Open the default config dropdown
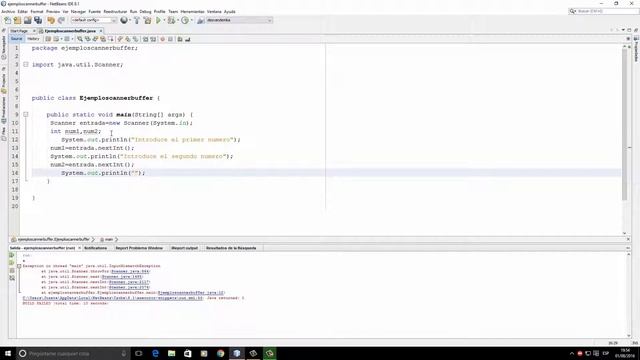This screenshot has width=640, height=360. (x=94, y=20)
